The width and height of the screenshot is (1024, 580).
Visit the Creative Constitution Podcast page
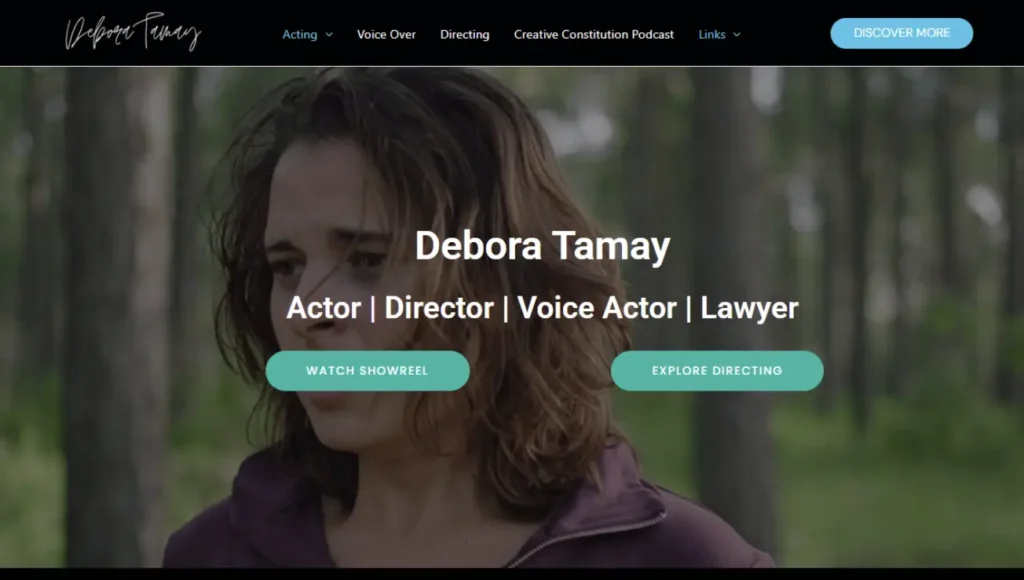[594, 35]
